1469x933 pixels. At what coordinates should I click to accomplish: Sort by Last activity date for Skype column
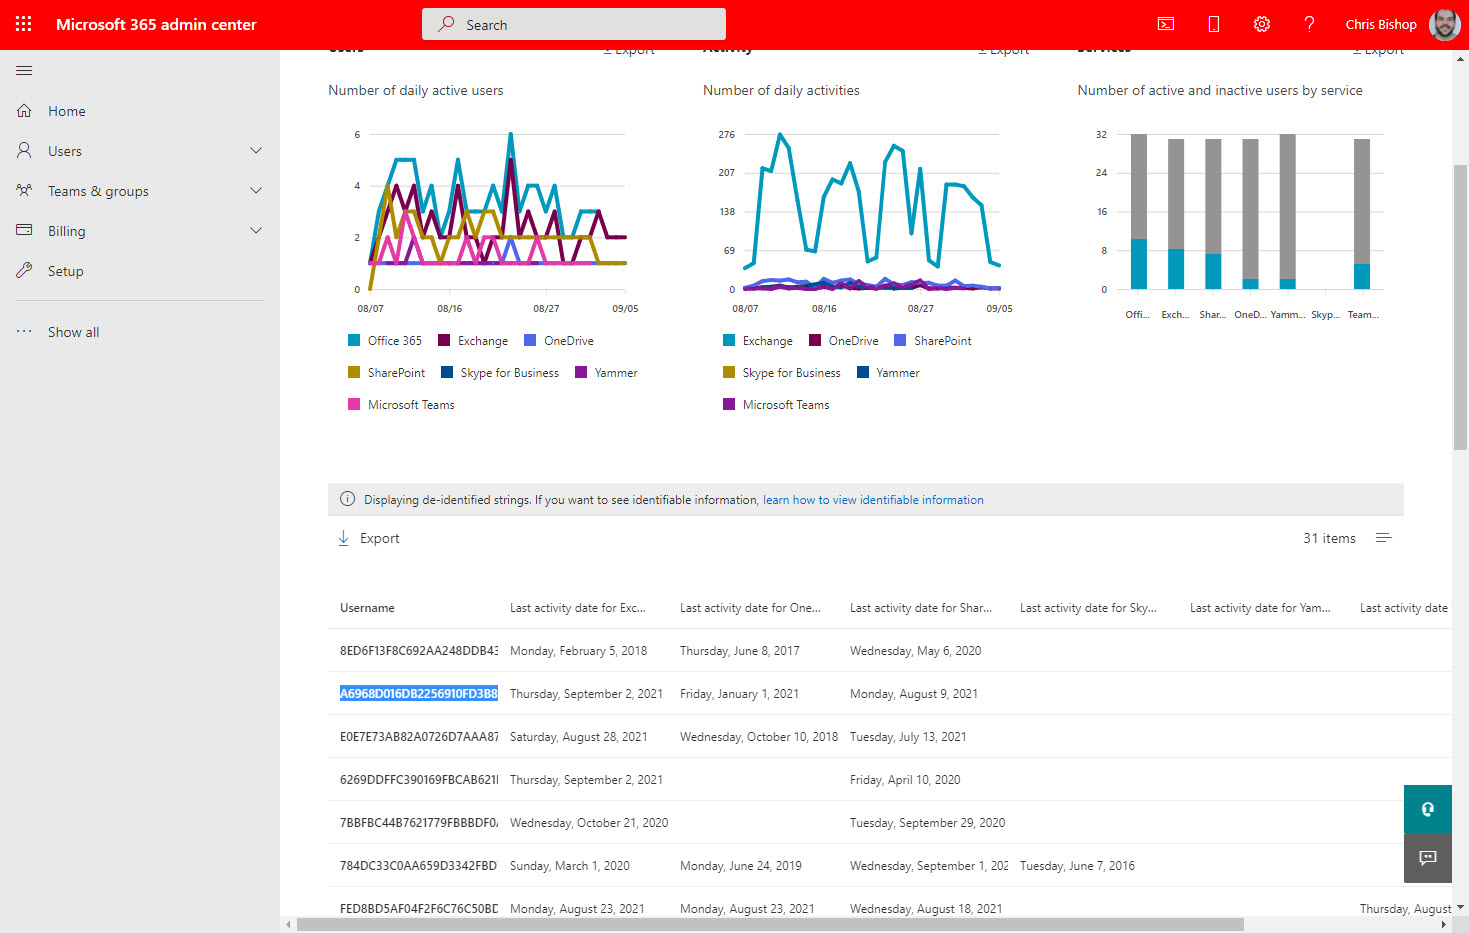pos(1088,608)
